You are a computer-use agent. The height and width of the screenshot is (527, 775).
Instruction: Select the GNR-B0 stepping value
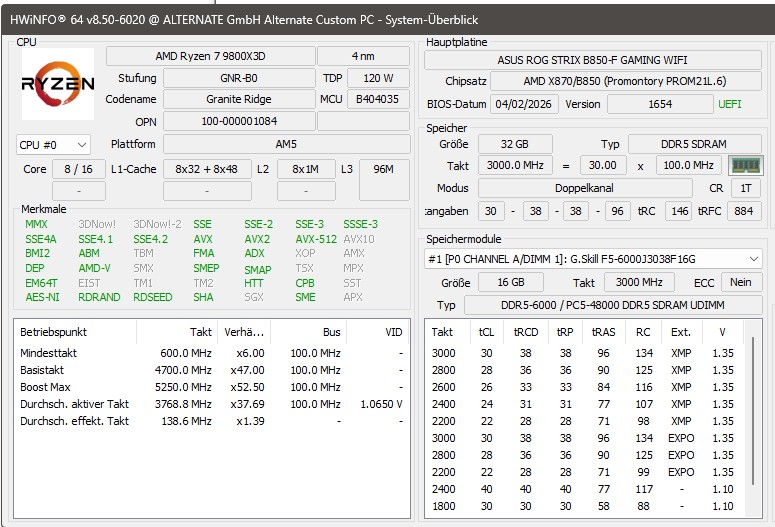pyautogui.click(x=239, y=78)
